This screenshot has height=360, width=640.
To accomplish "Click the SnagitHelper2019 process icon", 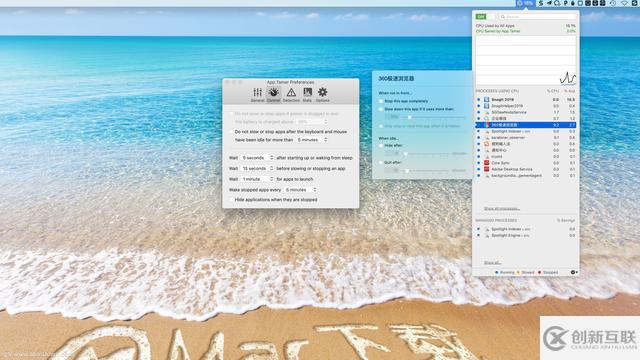I will 487,106.
